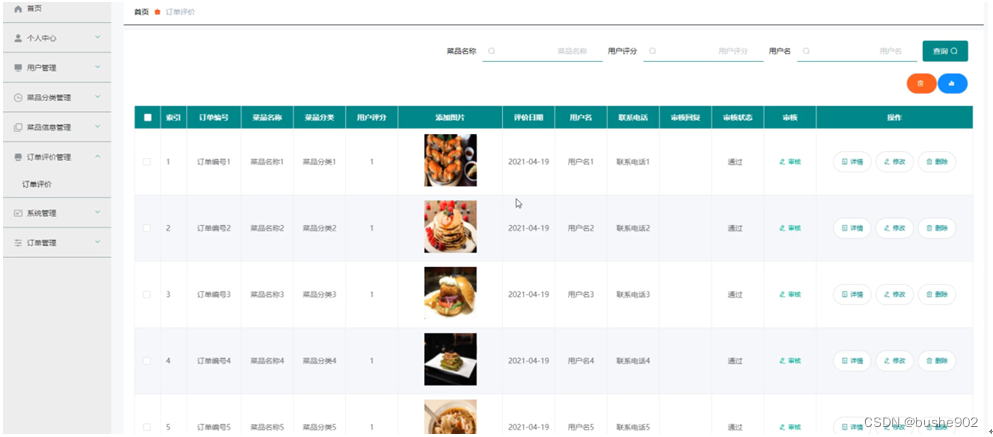Click 审核 edit icon for 订单编号2
The height and width of the screenshot is (437, 993).
pyautogui.click(x=782, y=228)
